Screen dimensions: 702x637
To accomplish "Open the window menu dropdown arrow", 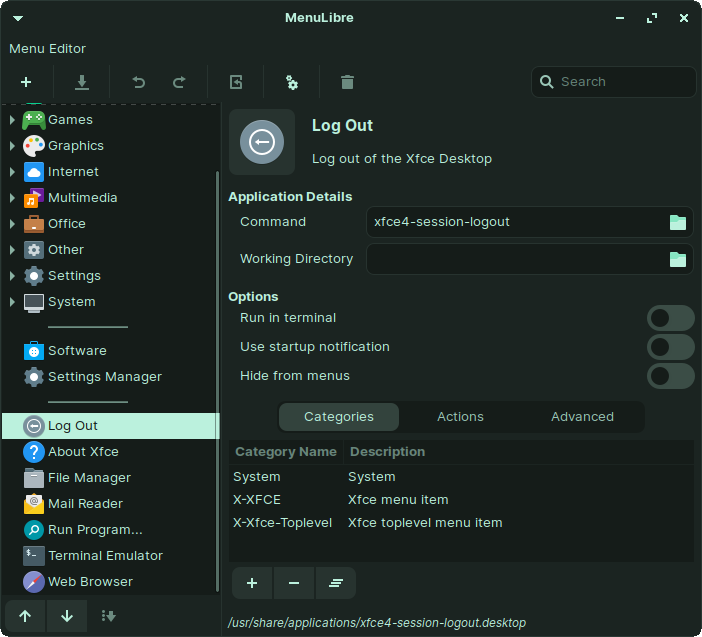I will point(18,18).
